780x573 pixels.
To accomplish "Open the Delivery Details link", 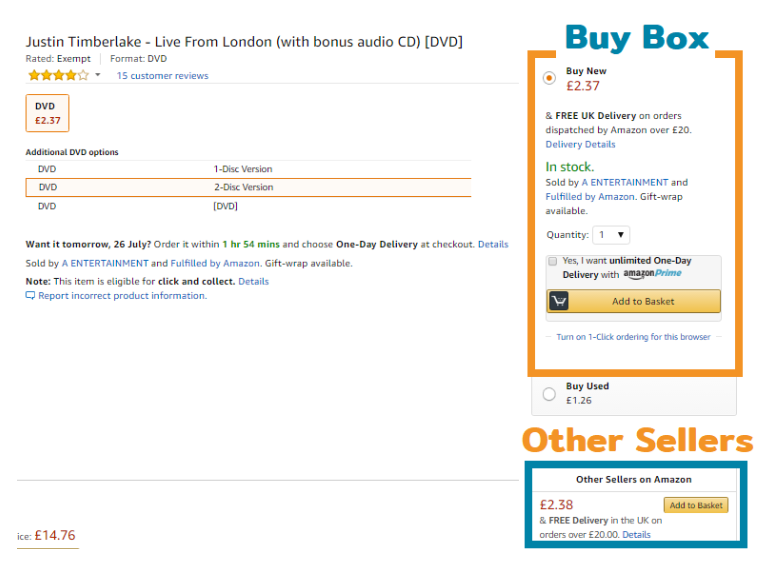I will (x=580, y=144).
